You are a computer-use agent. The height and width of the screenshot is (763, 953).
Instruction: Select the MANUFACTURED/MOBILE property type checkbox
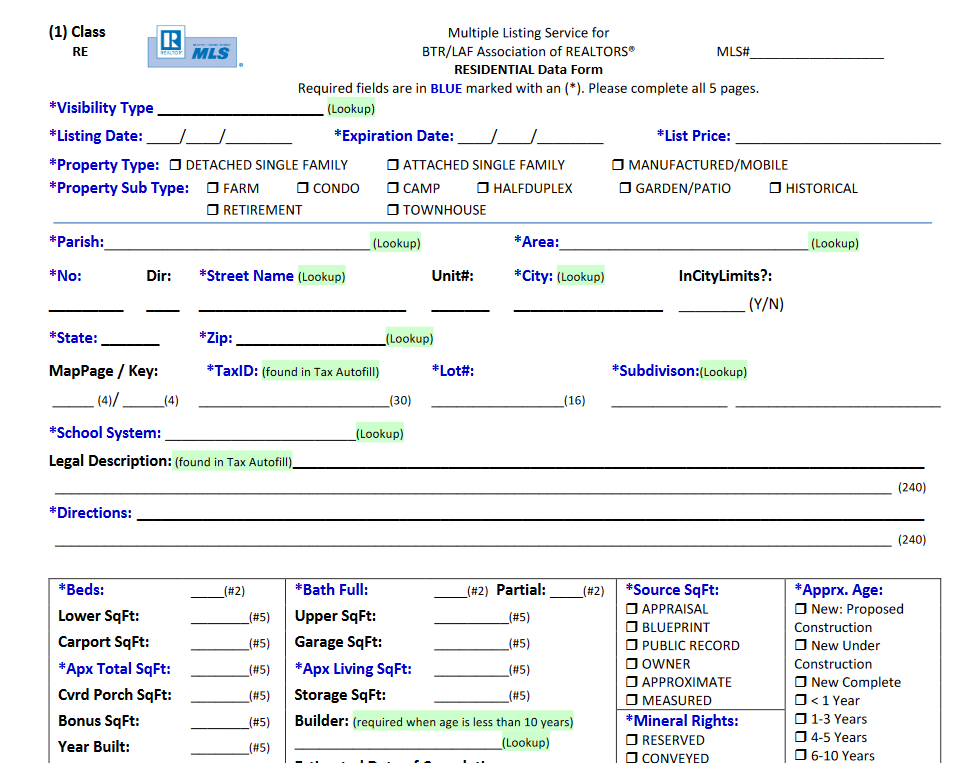click(618, 165)
